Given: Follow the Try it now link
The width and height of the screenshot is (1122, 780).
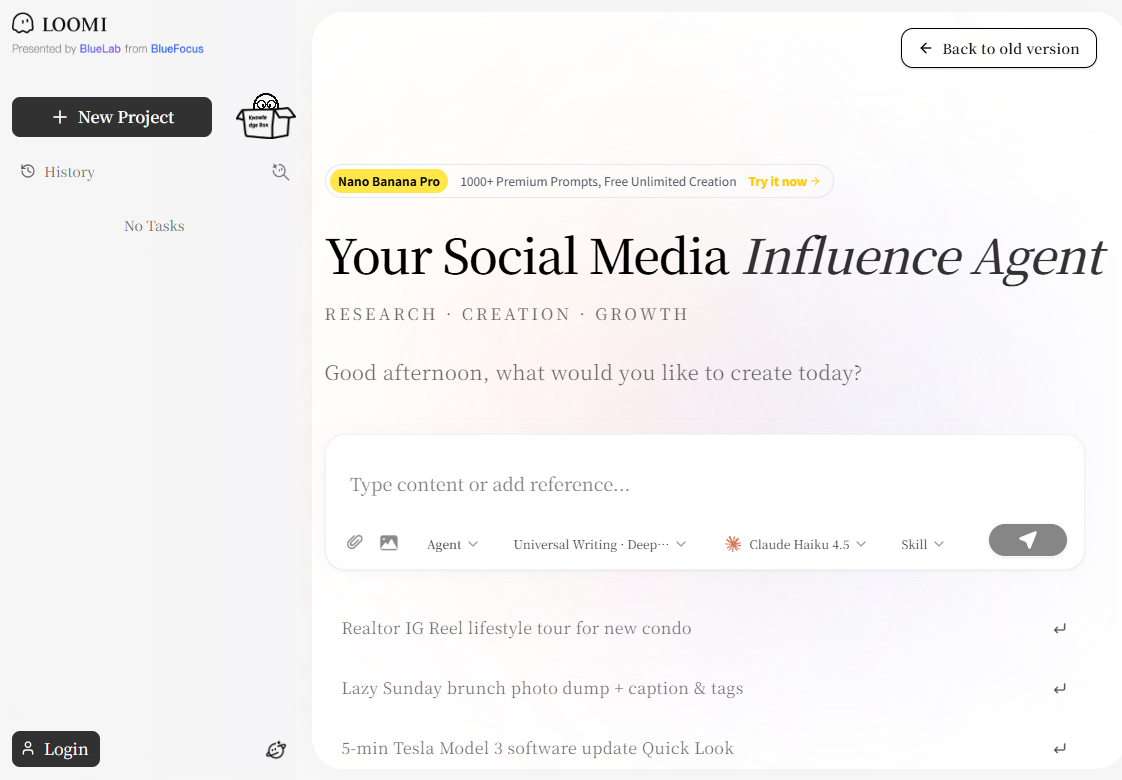Looking at the screenshot, I should pyautogui.click(x=783, y=182).
